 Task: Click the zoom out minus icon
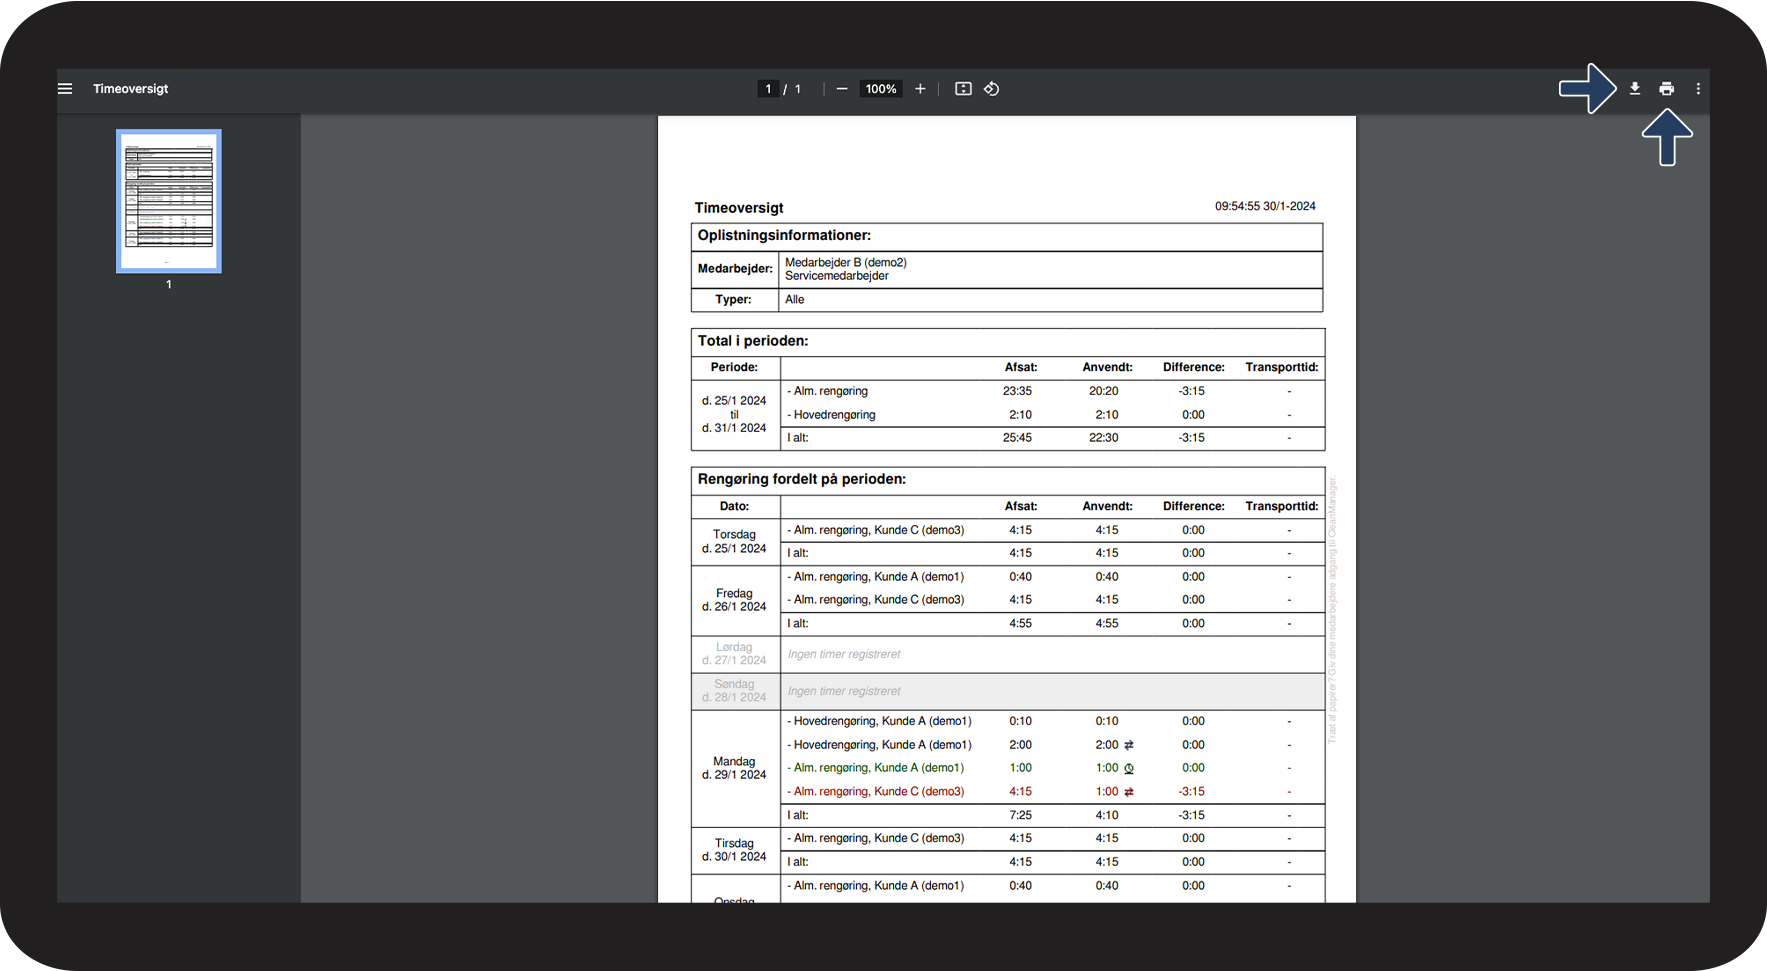click(842, 89)
